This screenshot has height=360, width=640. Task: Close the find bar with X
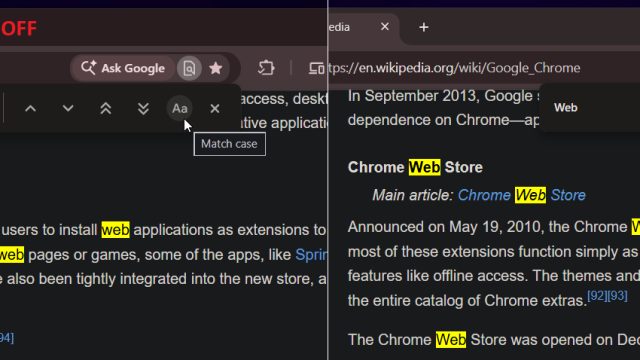pyautogui.click(x=215, y=109)
